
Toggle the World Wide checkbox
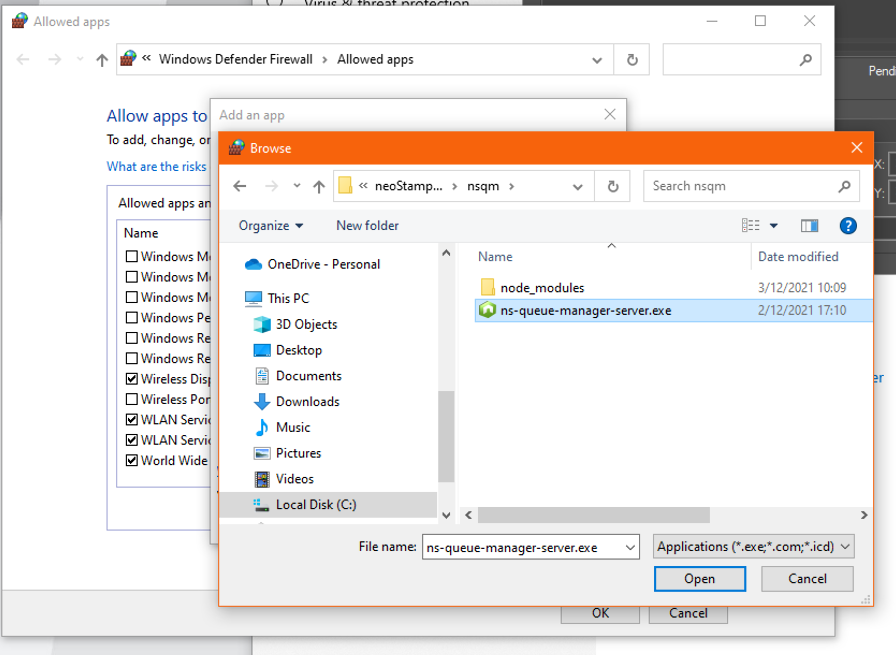[x=132, y=460]
